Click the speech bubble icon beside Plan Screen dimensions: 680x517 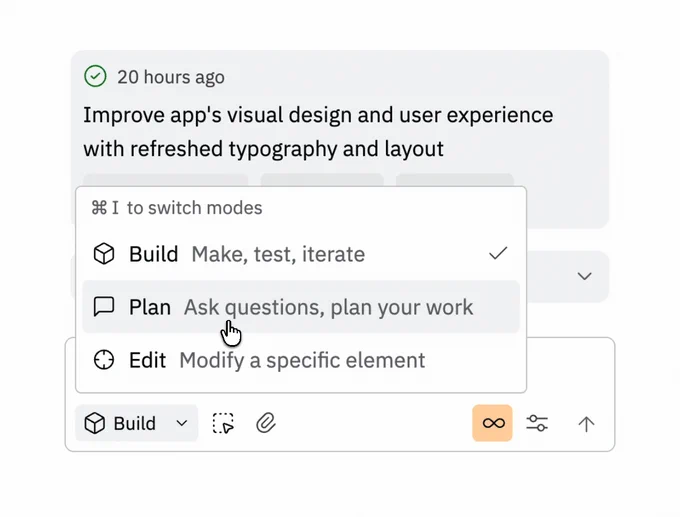[104, 307]
